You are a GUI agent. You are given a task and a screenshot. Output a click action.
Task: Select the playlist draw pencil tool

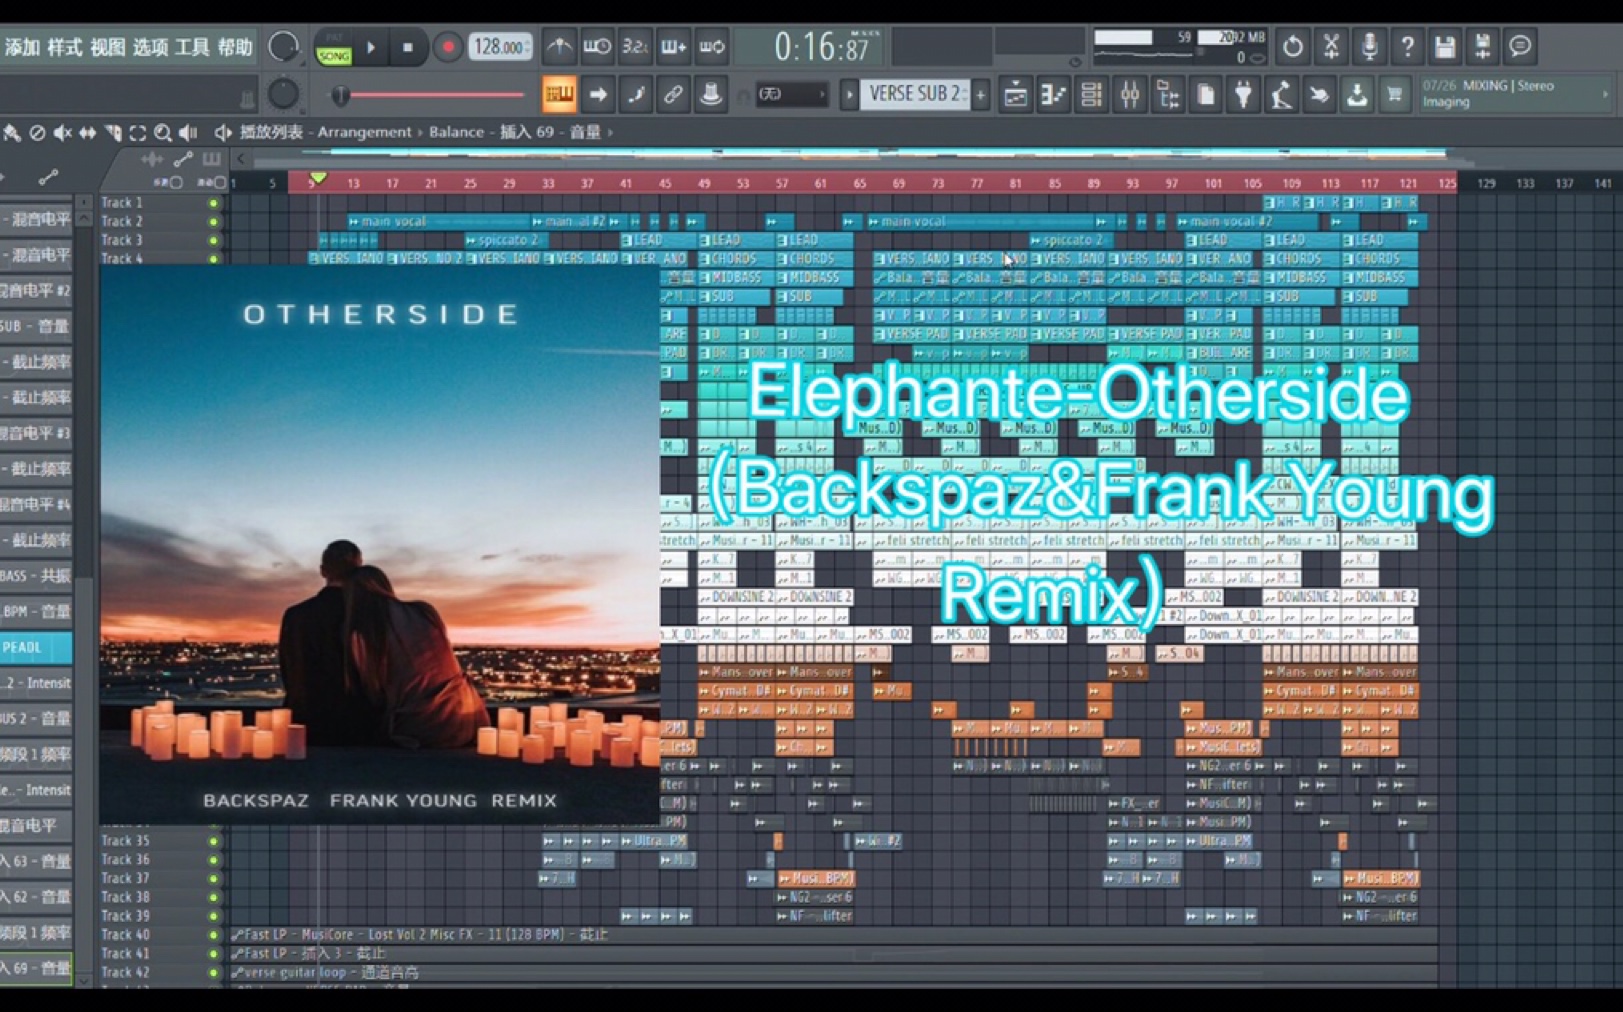(12, 132)
